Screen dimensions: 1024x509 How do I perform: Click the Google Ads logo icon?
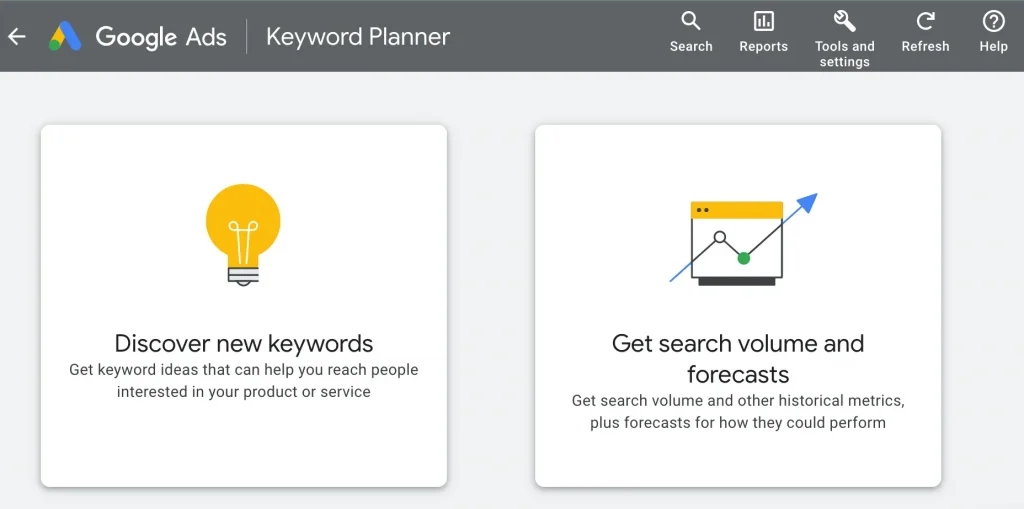[65, 36]
